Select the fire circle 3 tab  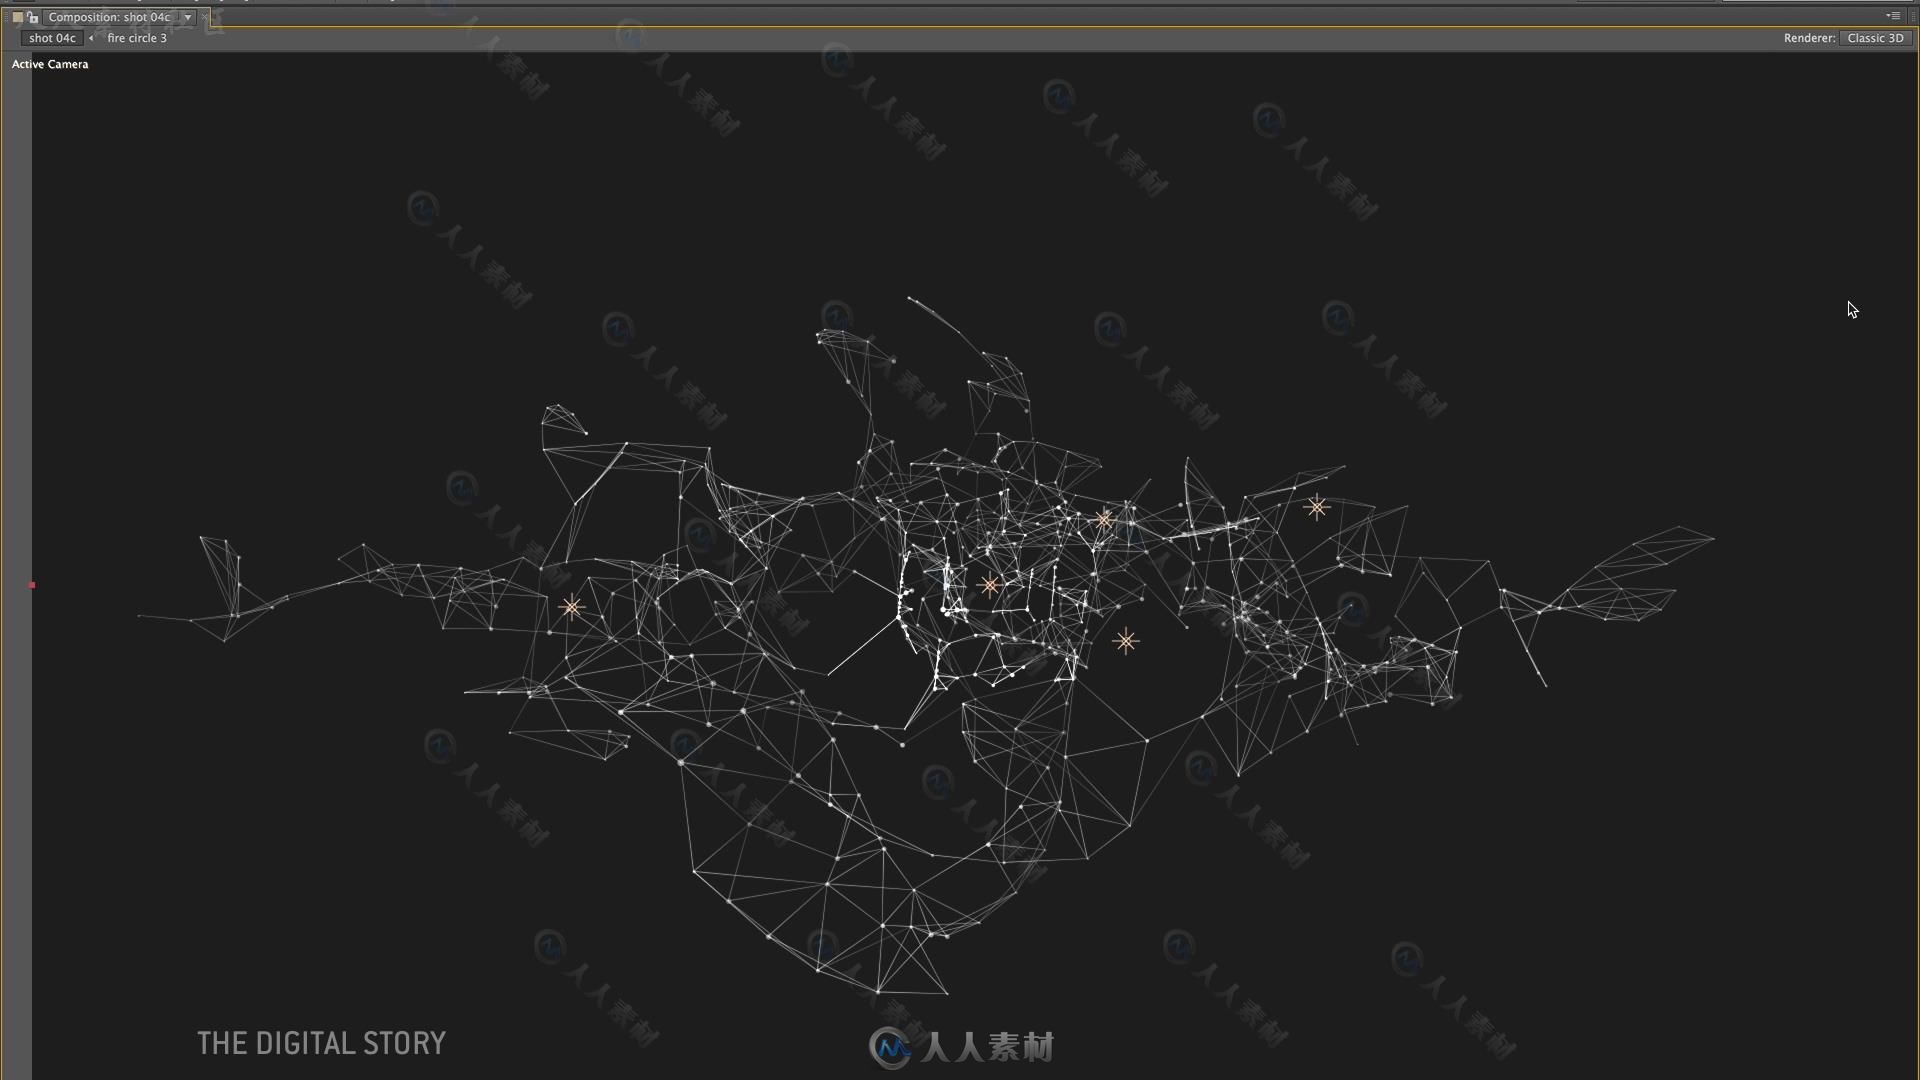pos(136,37)
